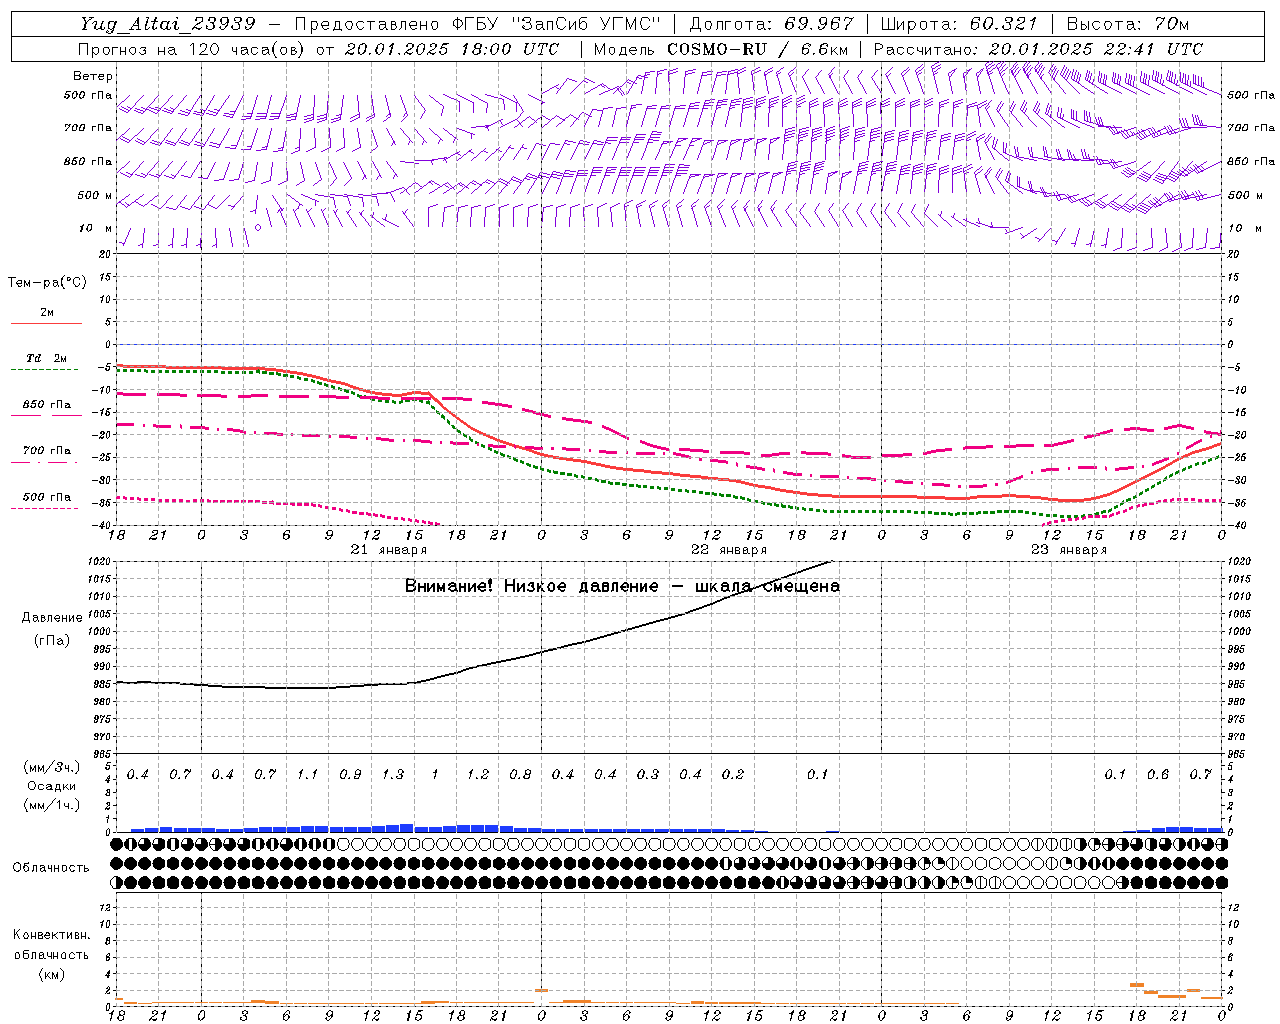Click the '(гПа)' unit under Давление
The height and width of the screenshot is (1024, 1280).
(x=52, y=641)
